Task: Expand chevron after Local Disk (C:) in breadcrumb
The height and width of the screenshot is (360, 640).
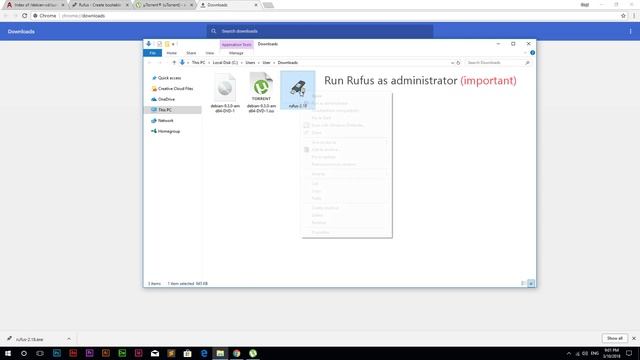Action: click(x=241, y=62)
